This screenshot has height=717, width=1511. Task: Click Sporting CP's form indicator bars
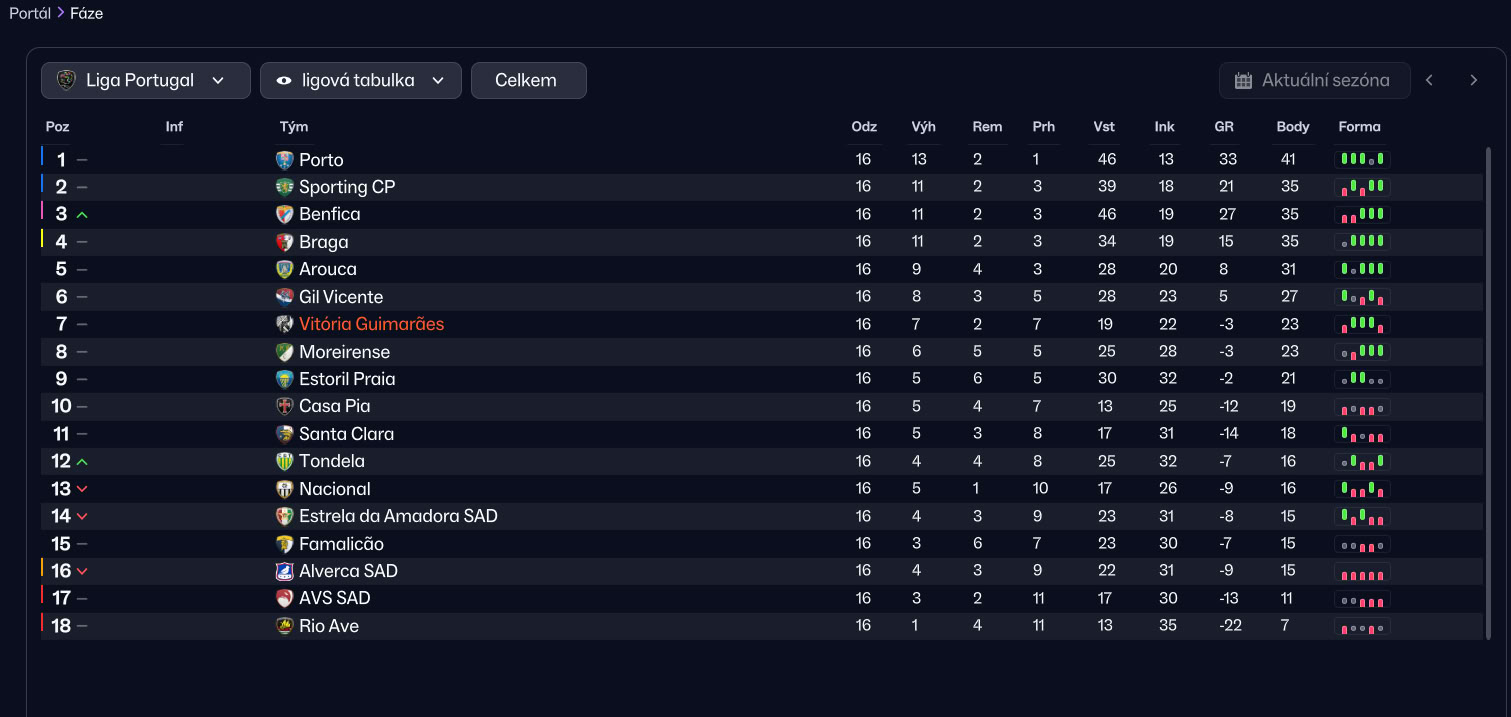1362,187
